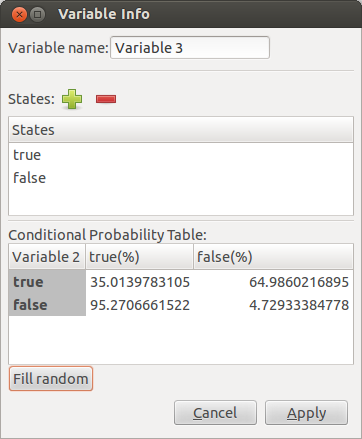
Task: Click the gray window button beside close
Action: [x=38, y=14]
